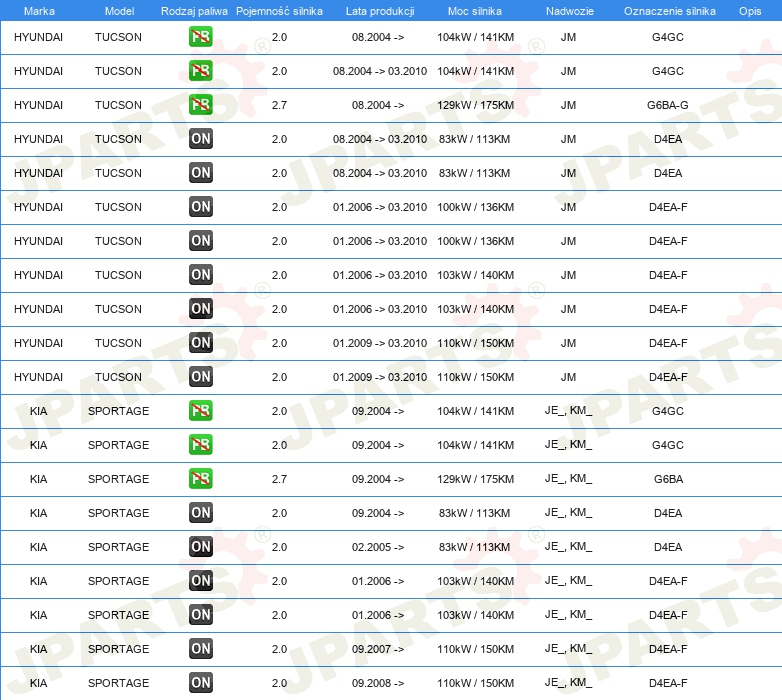Screen dimensions: 782x700
Task: Click the Lata produkcji column header
Action: pos(380,11)
